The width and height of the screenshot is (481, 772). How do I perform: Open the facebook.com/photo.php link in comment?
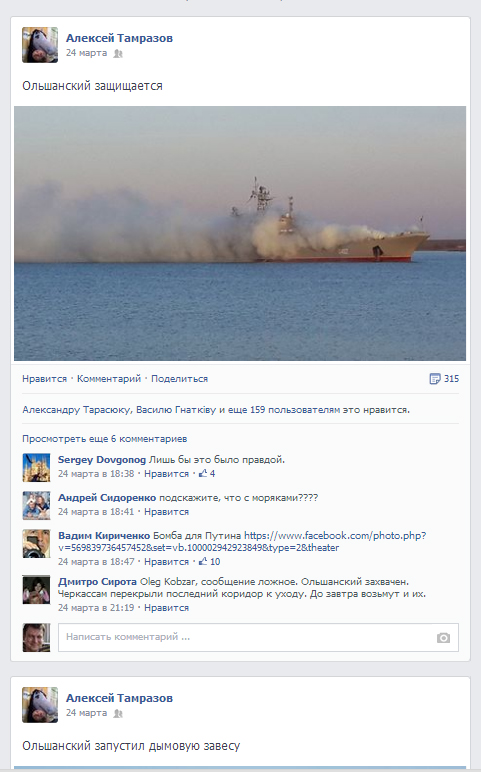(x=242, y=542)
